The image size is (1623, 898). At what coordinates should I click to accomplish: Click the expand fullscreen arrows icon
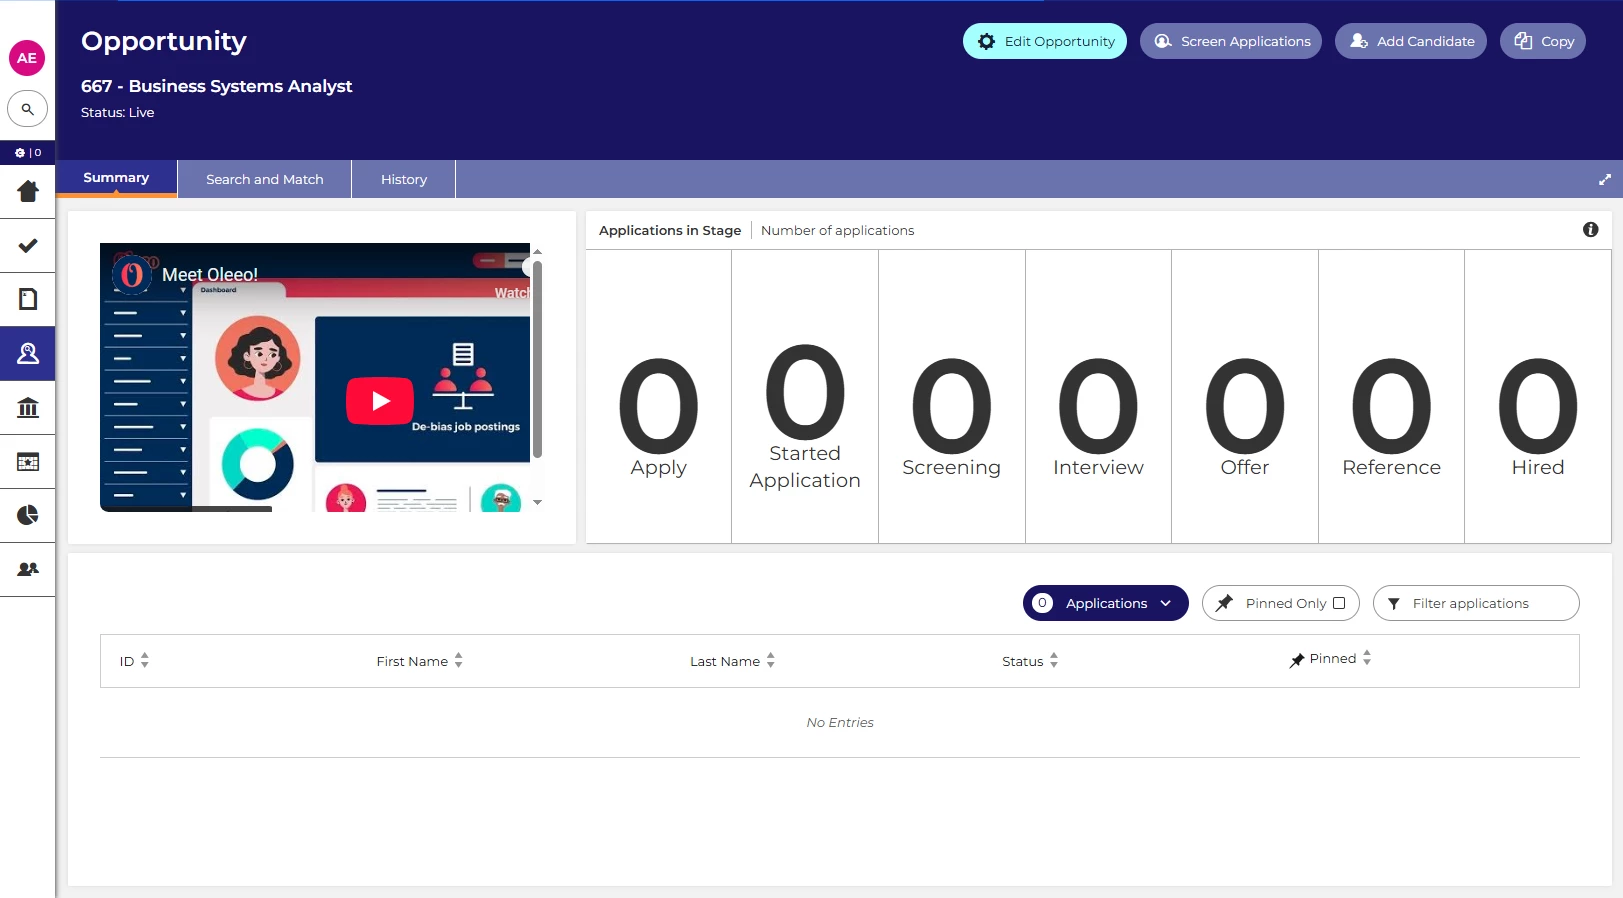pyautogui.click(x=1605, y=180)
